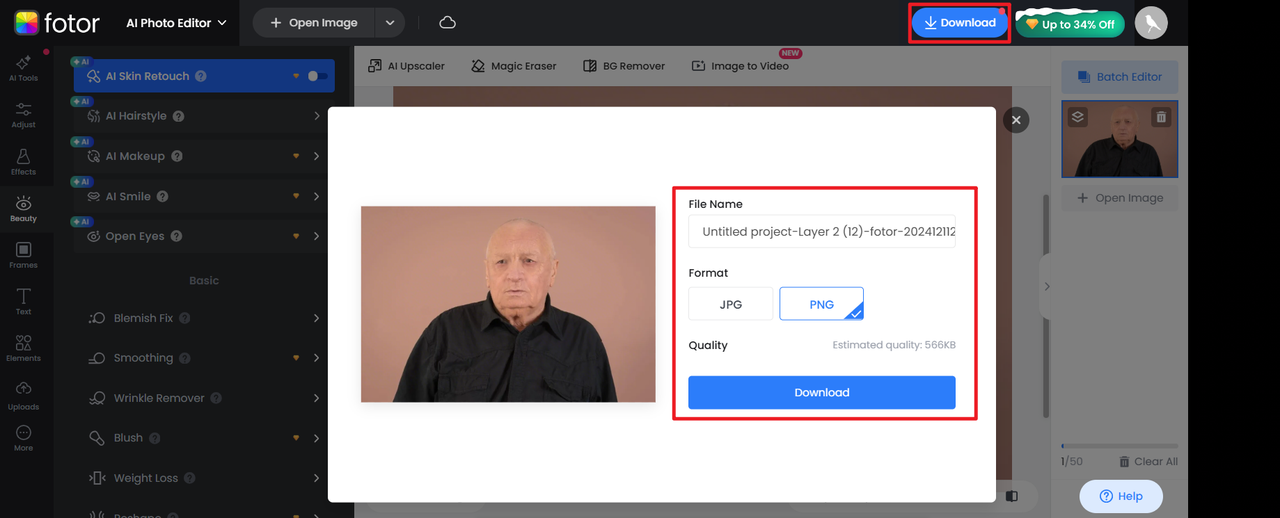
Task: Collapse the right panel arrow
Action: tap(1047, 286)
